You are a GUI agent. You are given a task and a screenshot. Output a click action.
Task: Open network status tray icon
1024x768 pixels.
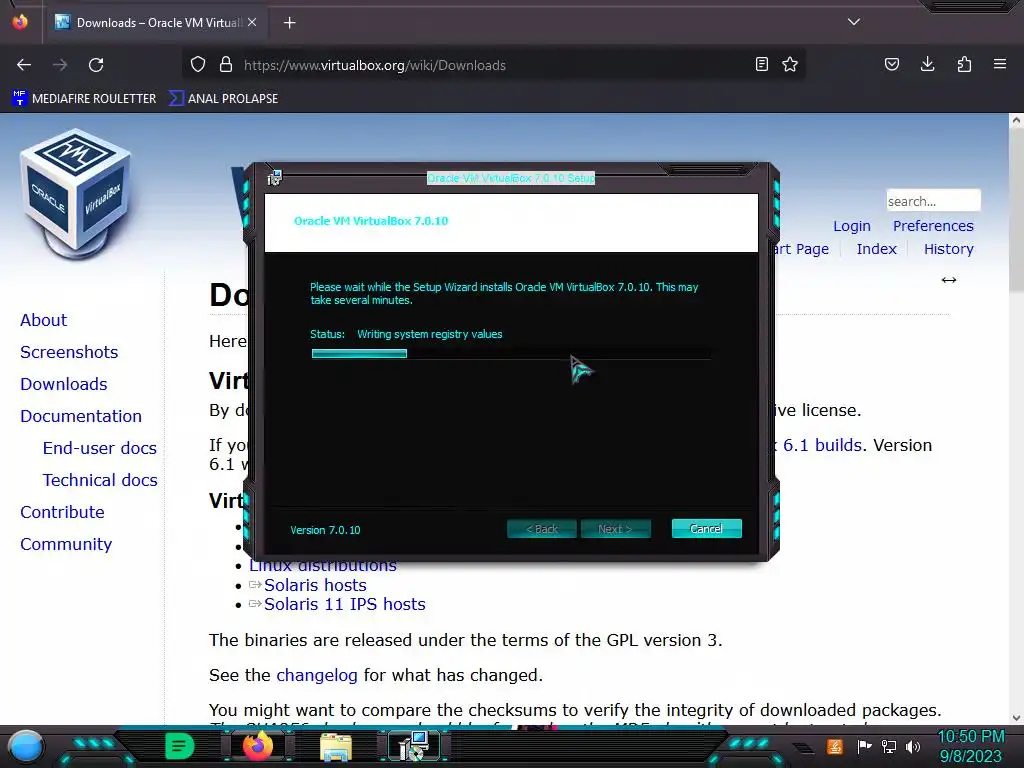coord(888,746)
